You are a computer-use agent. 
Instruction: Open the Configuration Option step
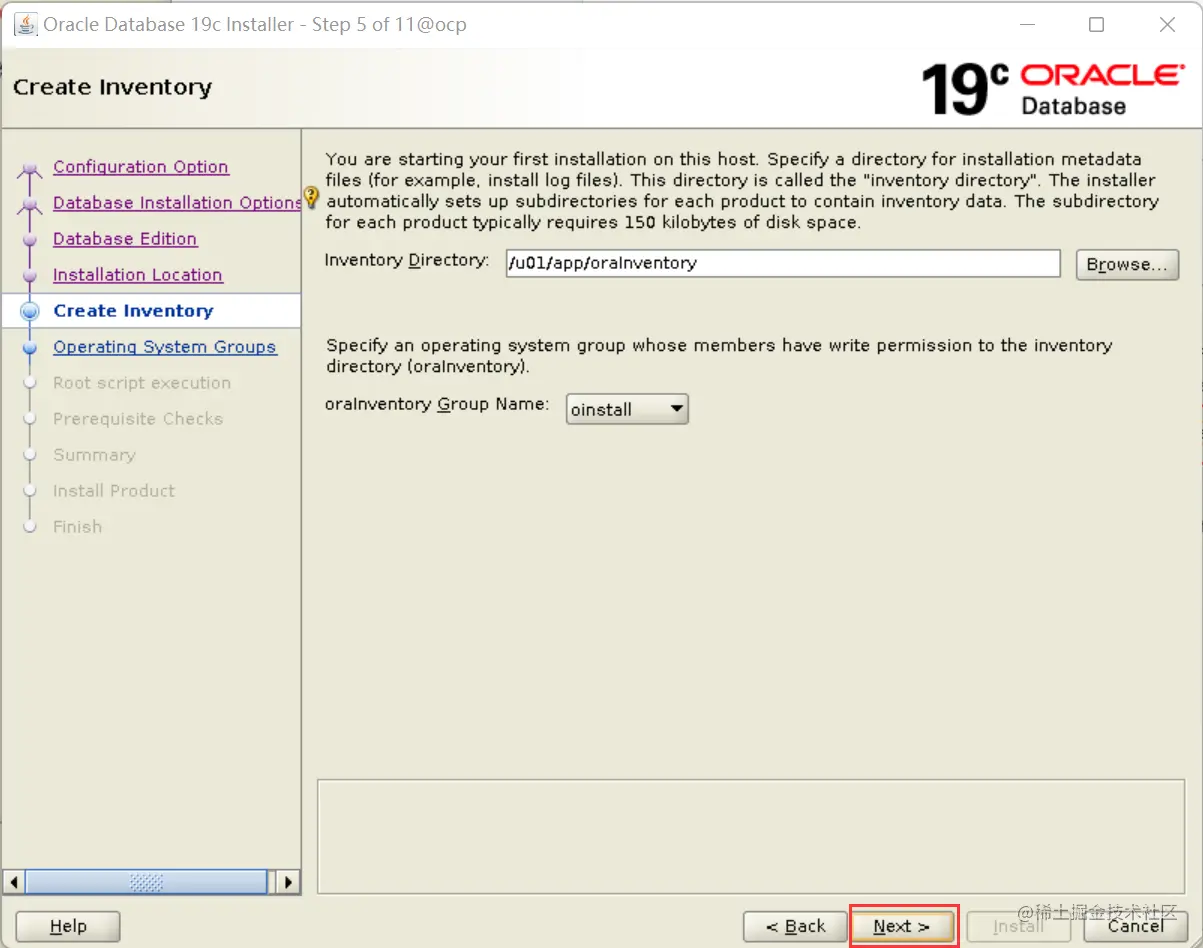tap(140, 167)
